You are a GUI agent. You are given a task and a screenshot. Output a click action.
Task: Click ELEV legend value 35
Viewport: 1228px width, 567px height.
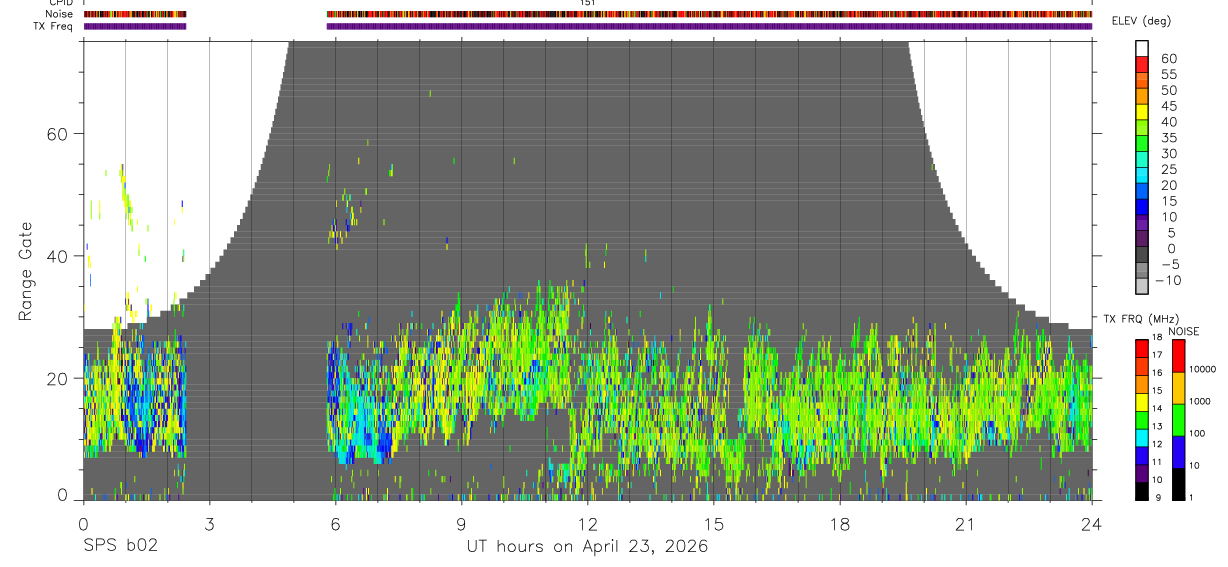(x=1169, y=138)
